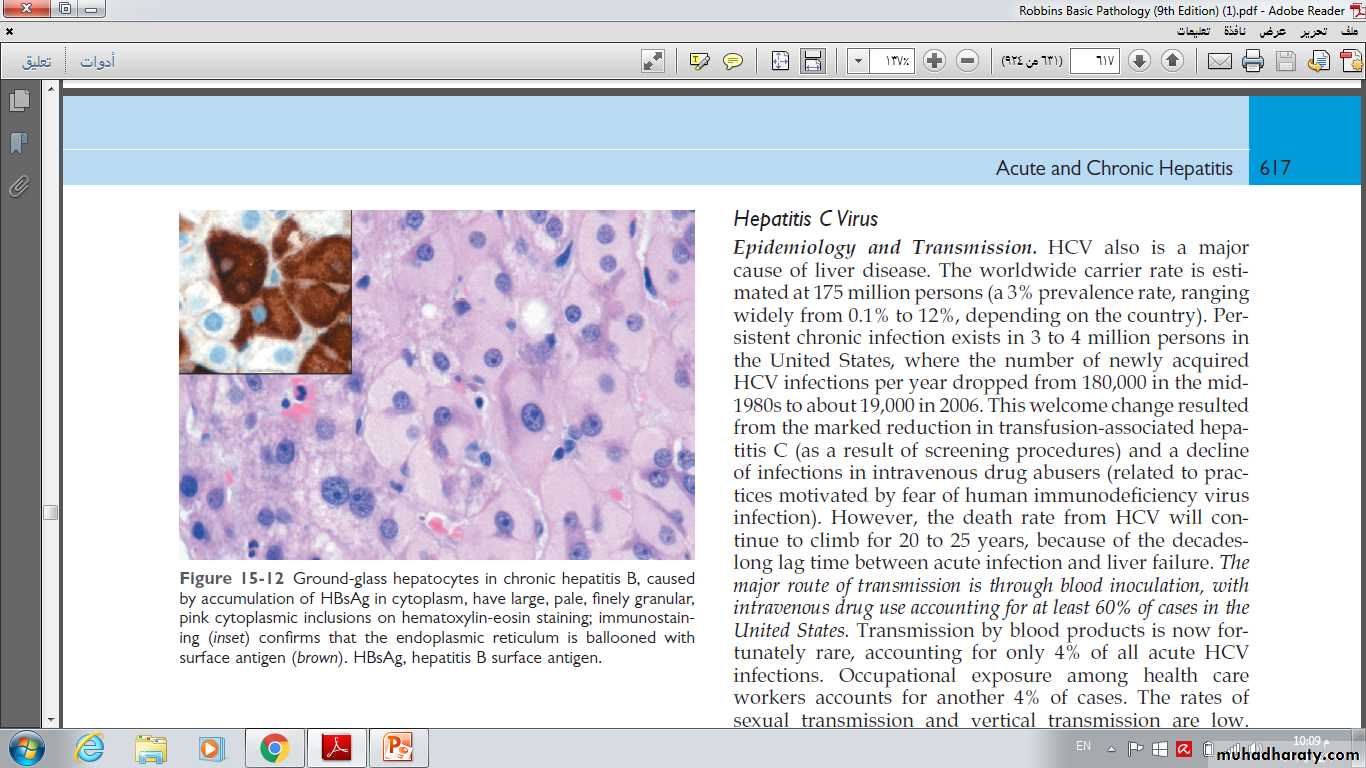Open the Page Thumbnails panel icon

[x=19, y=101]
